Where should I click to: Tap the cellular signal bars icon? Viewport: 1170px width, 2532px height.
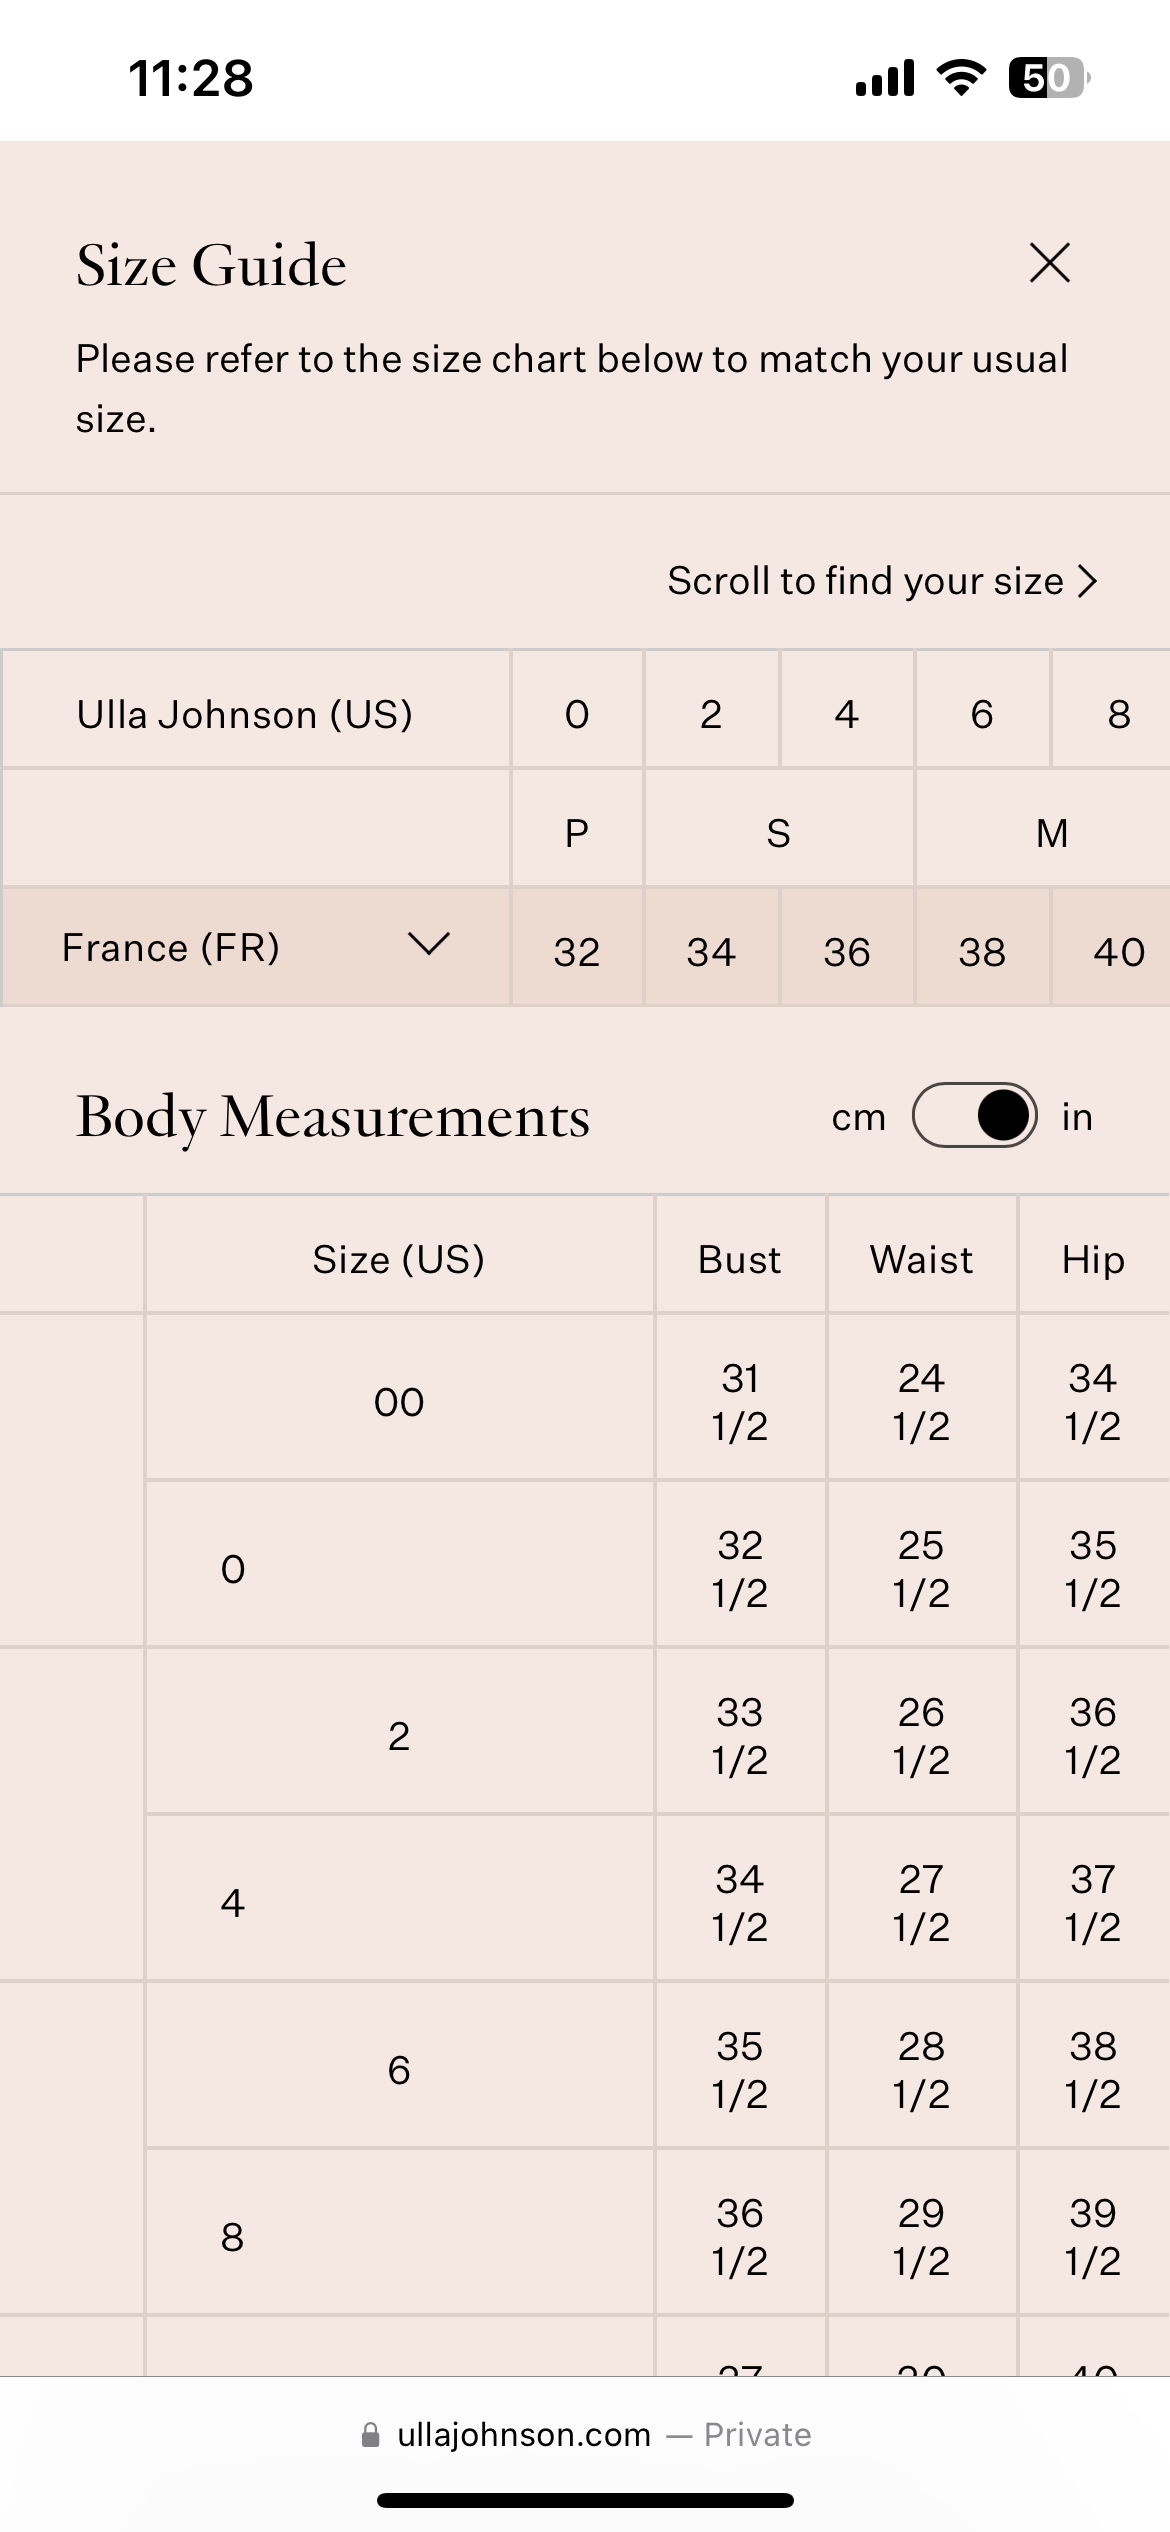885,78
